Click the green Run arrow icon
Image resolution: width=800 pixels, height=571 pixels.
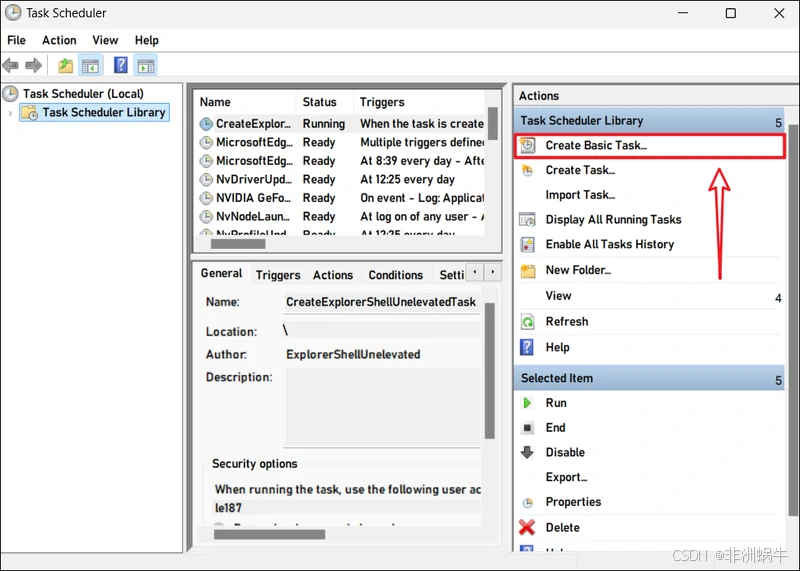(527, 403)
